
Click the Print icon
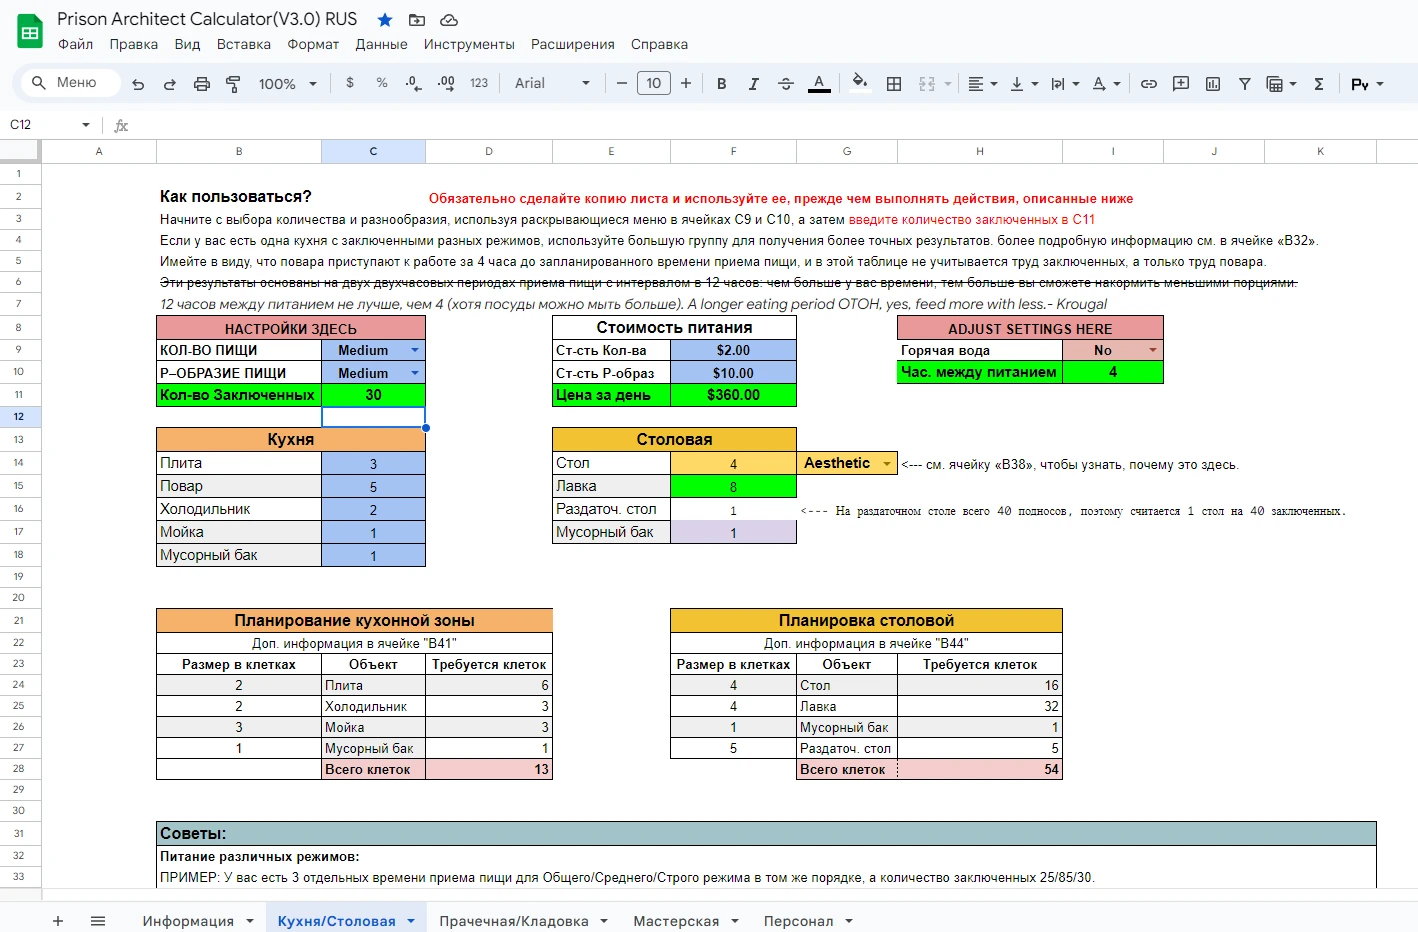(x=202, y=84)
